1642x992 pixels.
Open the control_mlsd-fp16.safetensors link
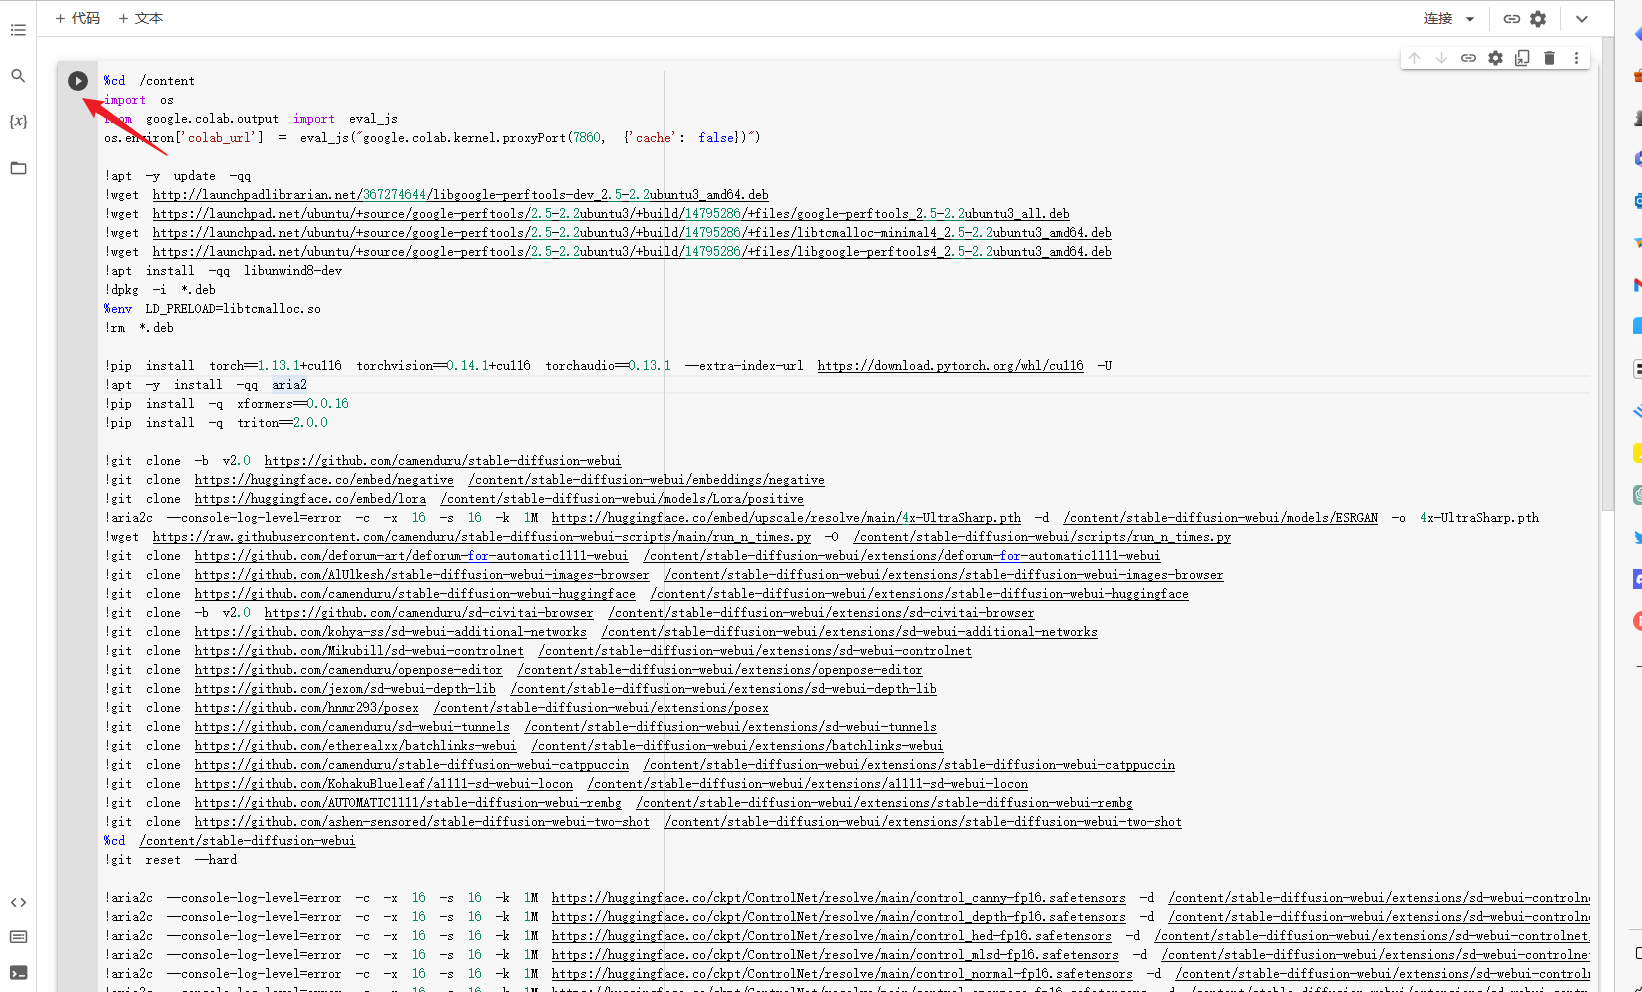(x=835, y=955)
